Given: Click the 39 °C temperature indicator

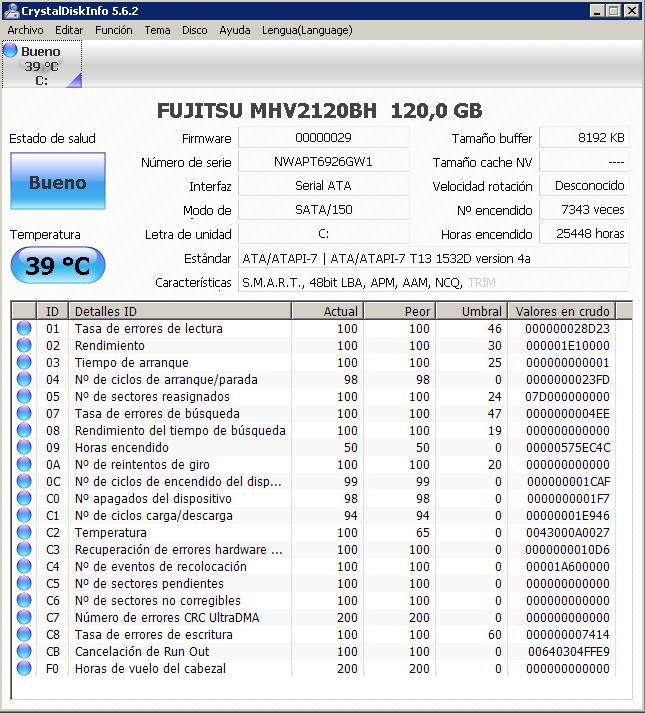Looking at the screenshot, I should [x=58, y=265].
